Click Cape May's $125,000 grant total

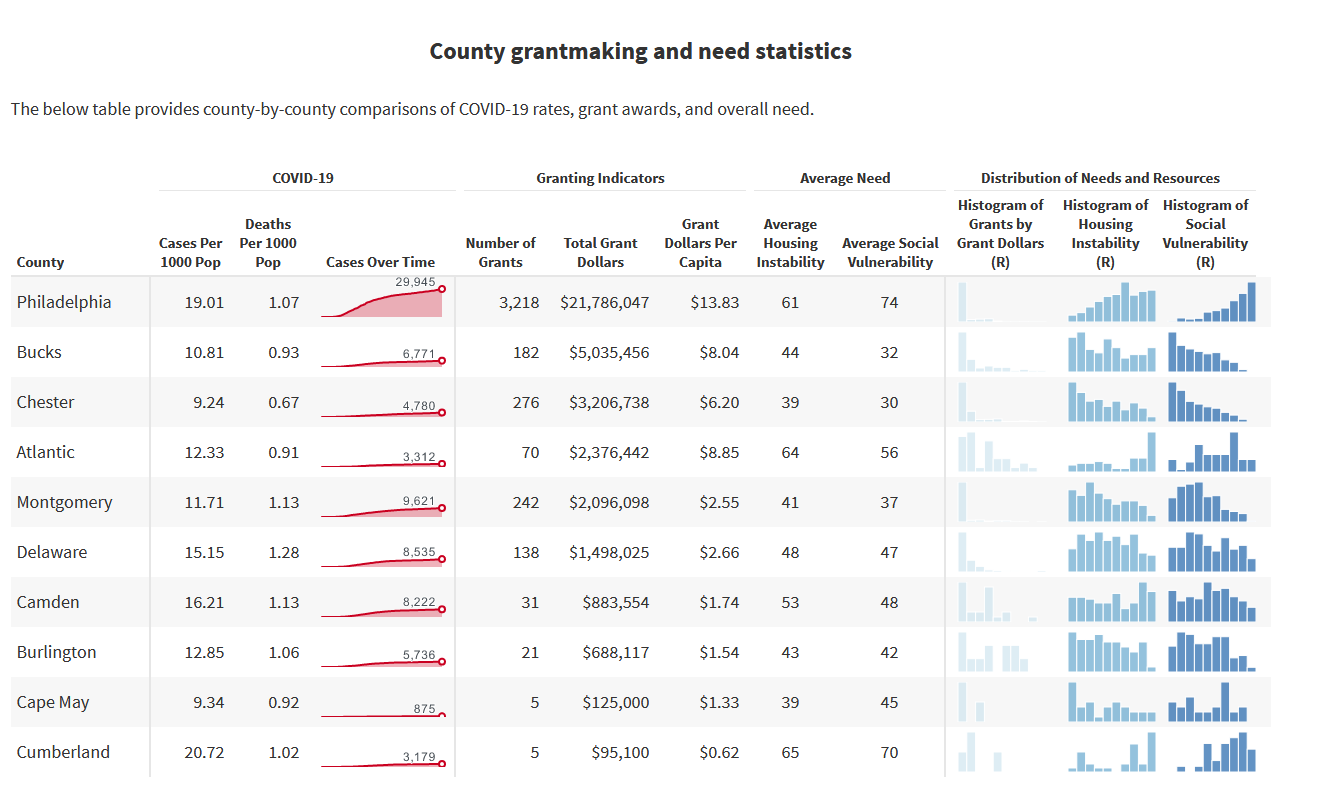(x=616, y=702)
